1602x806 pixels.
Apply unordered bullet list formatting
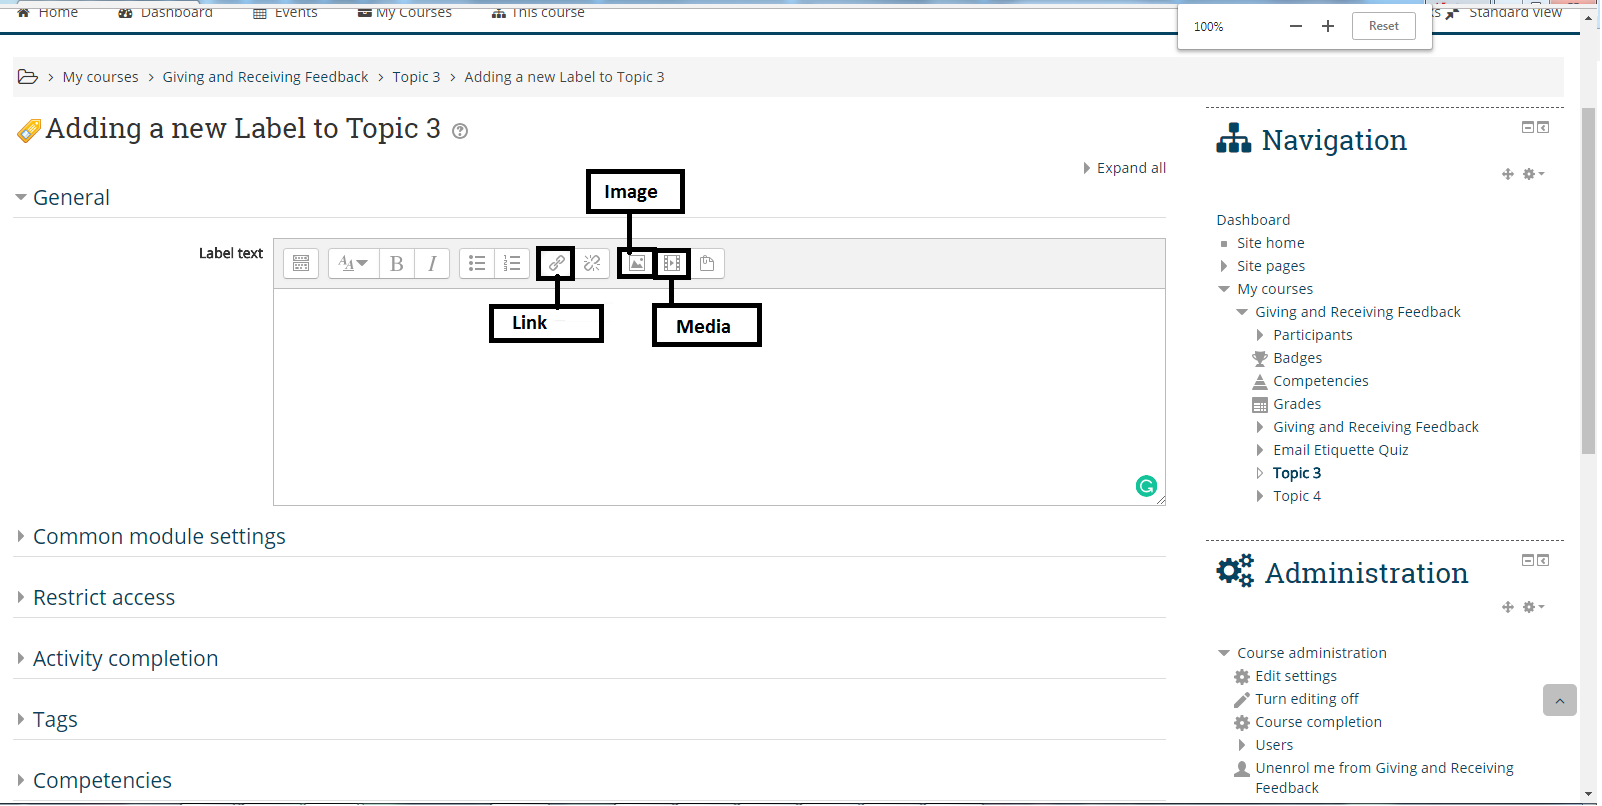(x=477, y=264)
